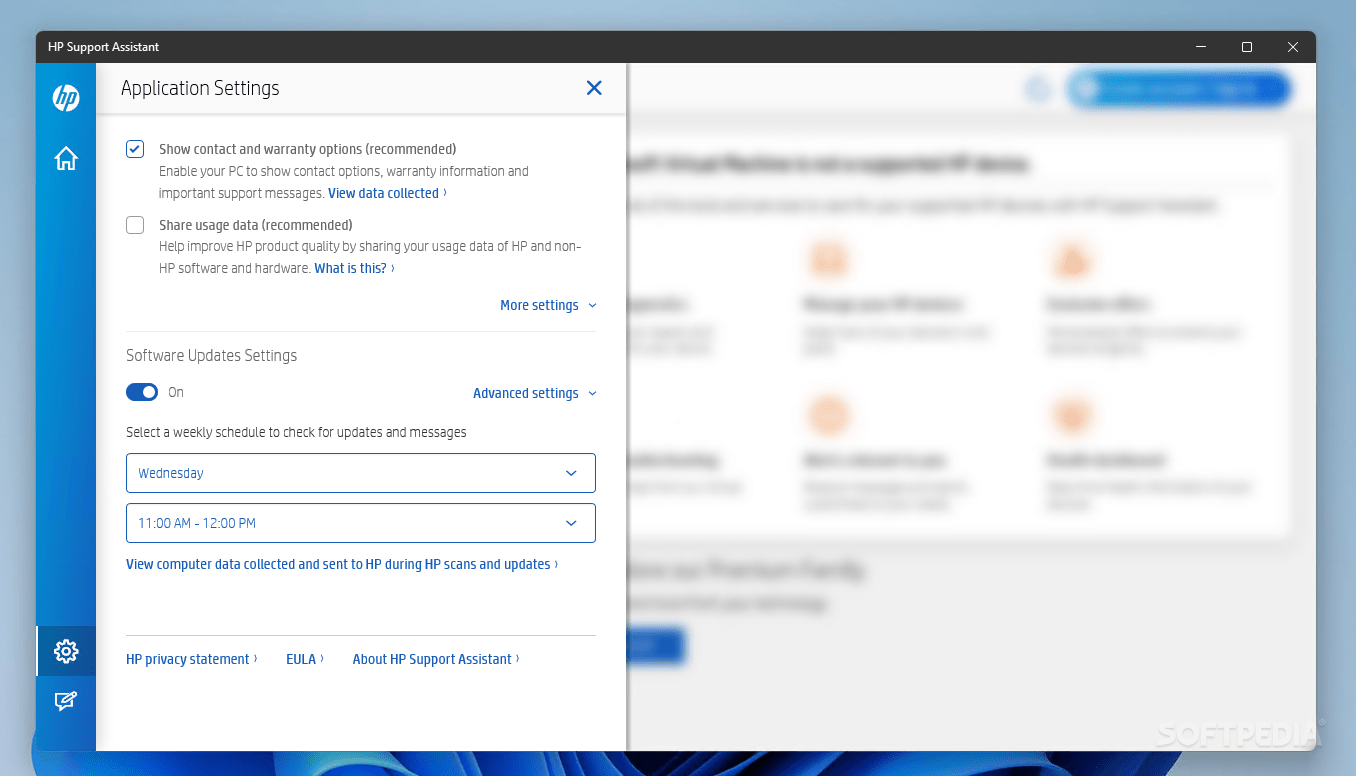Uncheck Show contact and warranty options
Image resolution: width=1356 pixels, height=776 pixels.
(x=135, y=149)
